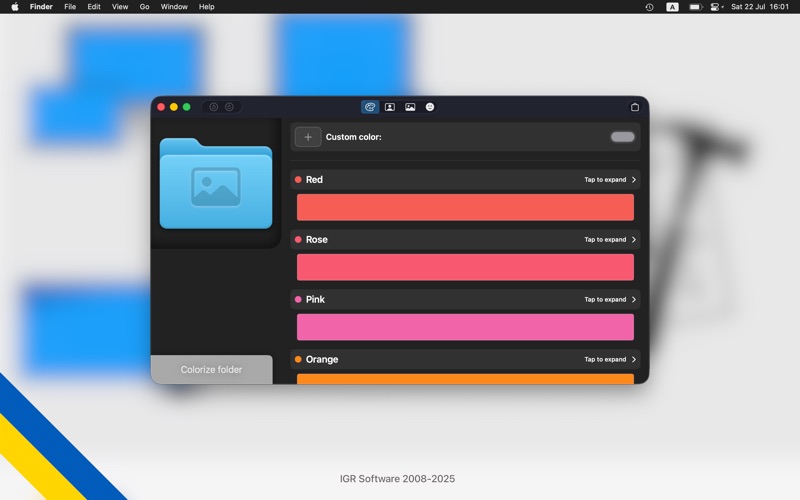Click the Colorize folder button
This screenshot has width=800, height=500.
pos(212,369)
